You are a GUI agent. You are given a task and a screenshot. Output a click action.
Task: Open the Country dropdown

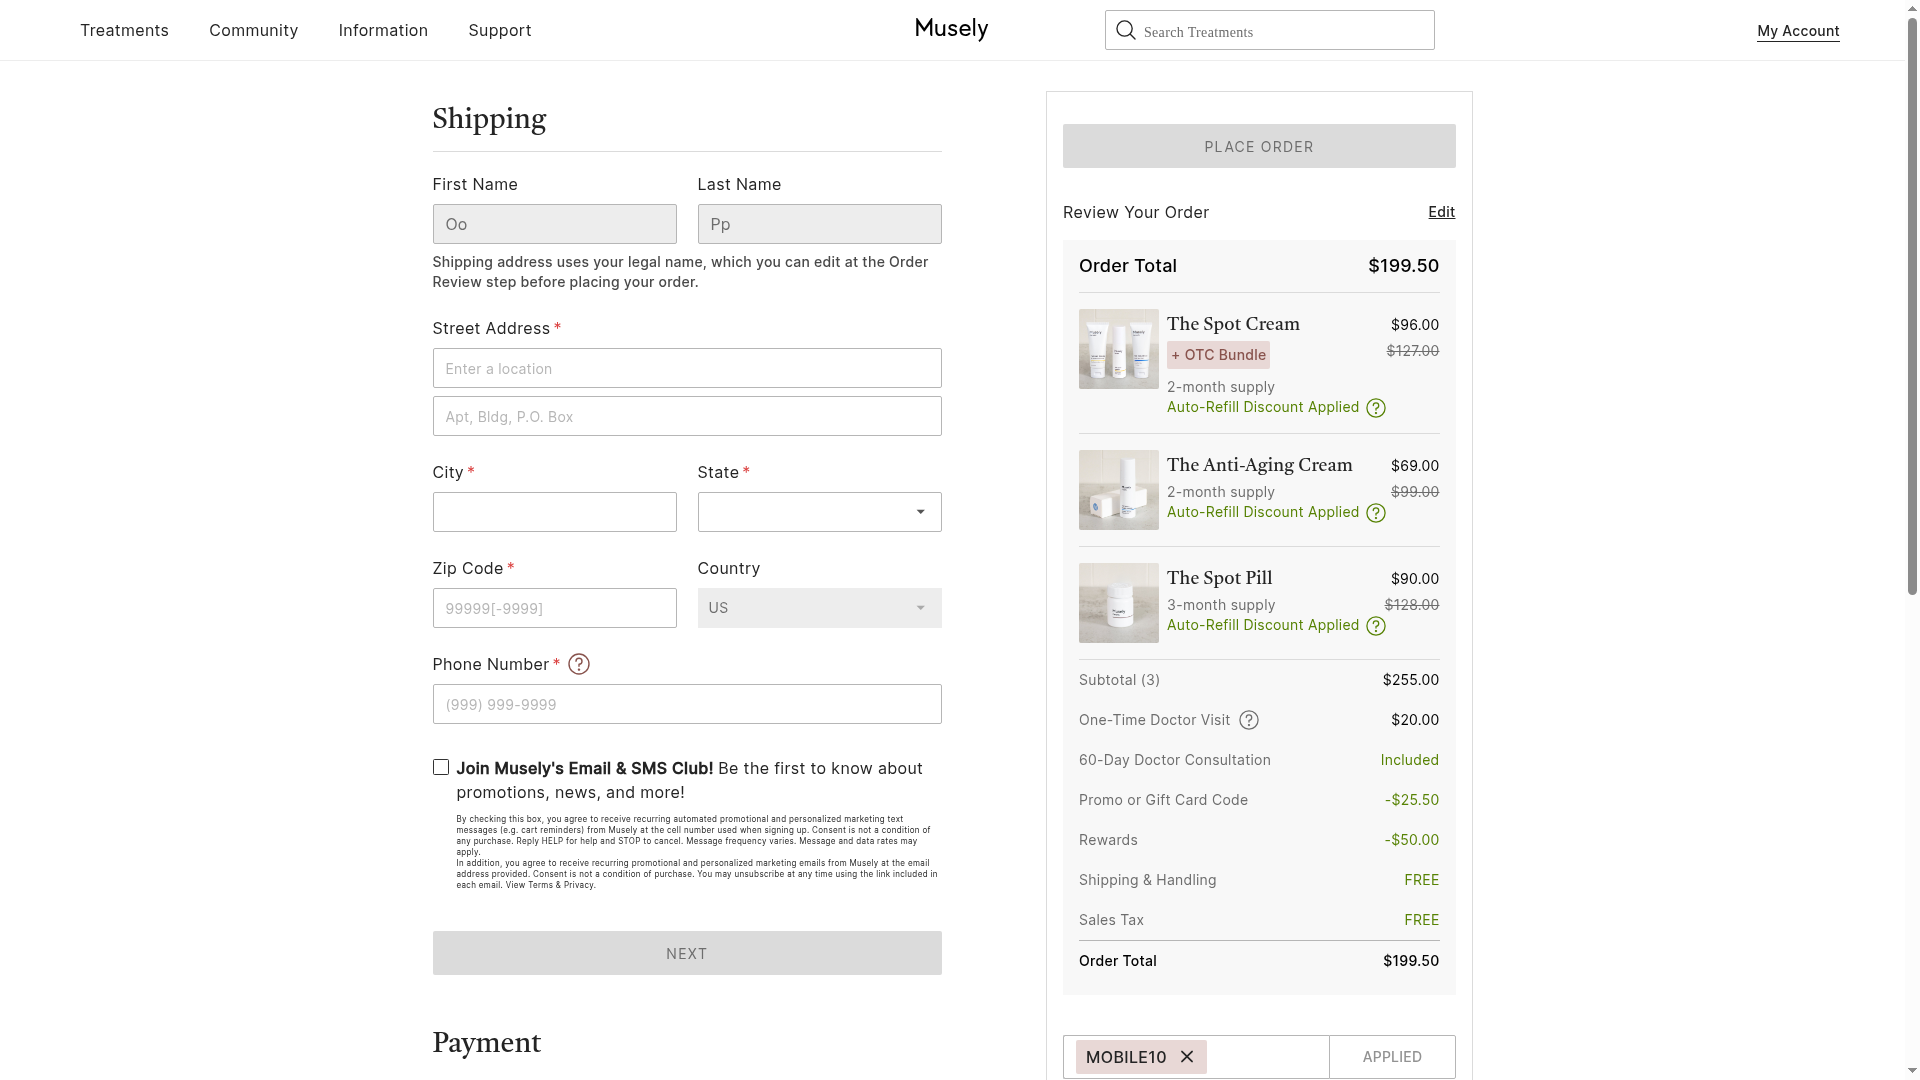[x=819, y=608]
